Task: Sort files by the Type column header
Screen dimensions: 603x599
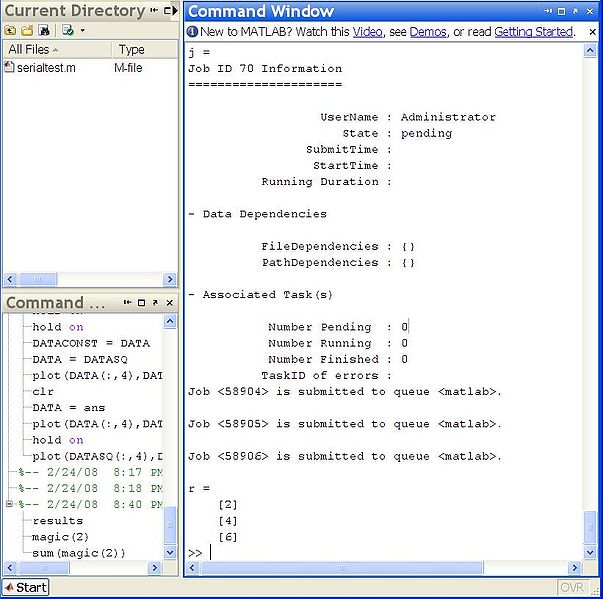Action: click(132, 49)
